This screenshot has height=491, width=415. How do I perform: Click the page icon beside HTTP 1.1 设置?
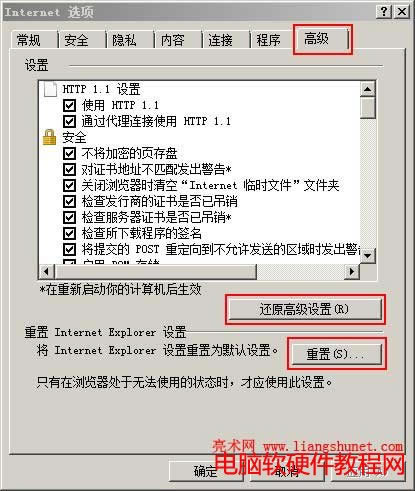click(x=50, y=89)
